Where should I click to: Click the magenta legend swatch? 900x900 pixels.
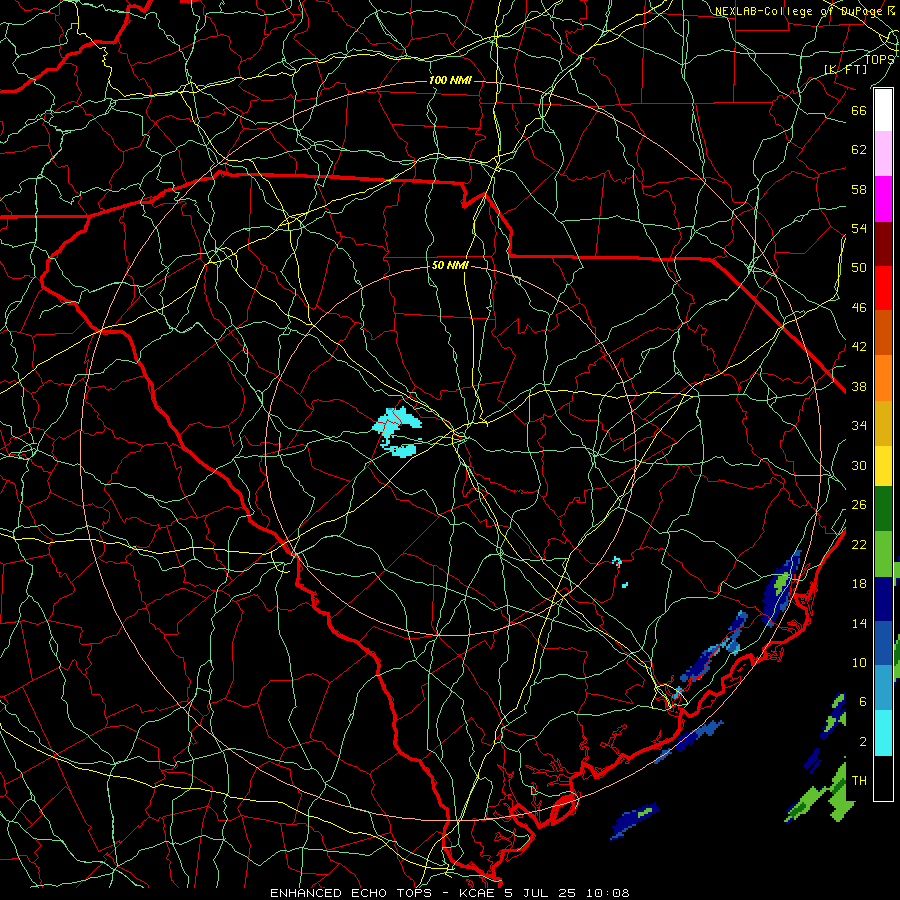click(x=883, y=199)
